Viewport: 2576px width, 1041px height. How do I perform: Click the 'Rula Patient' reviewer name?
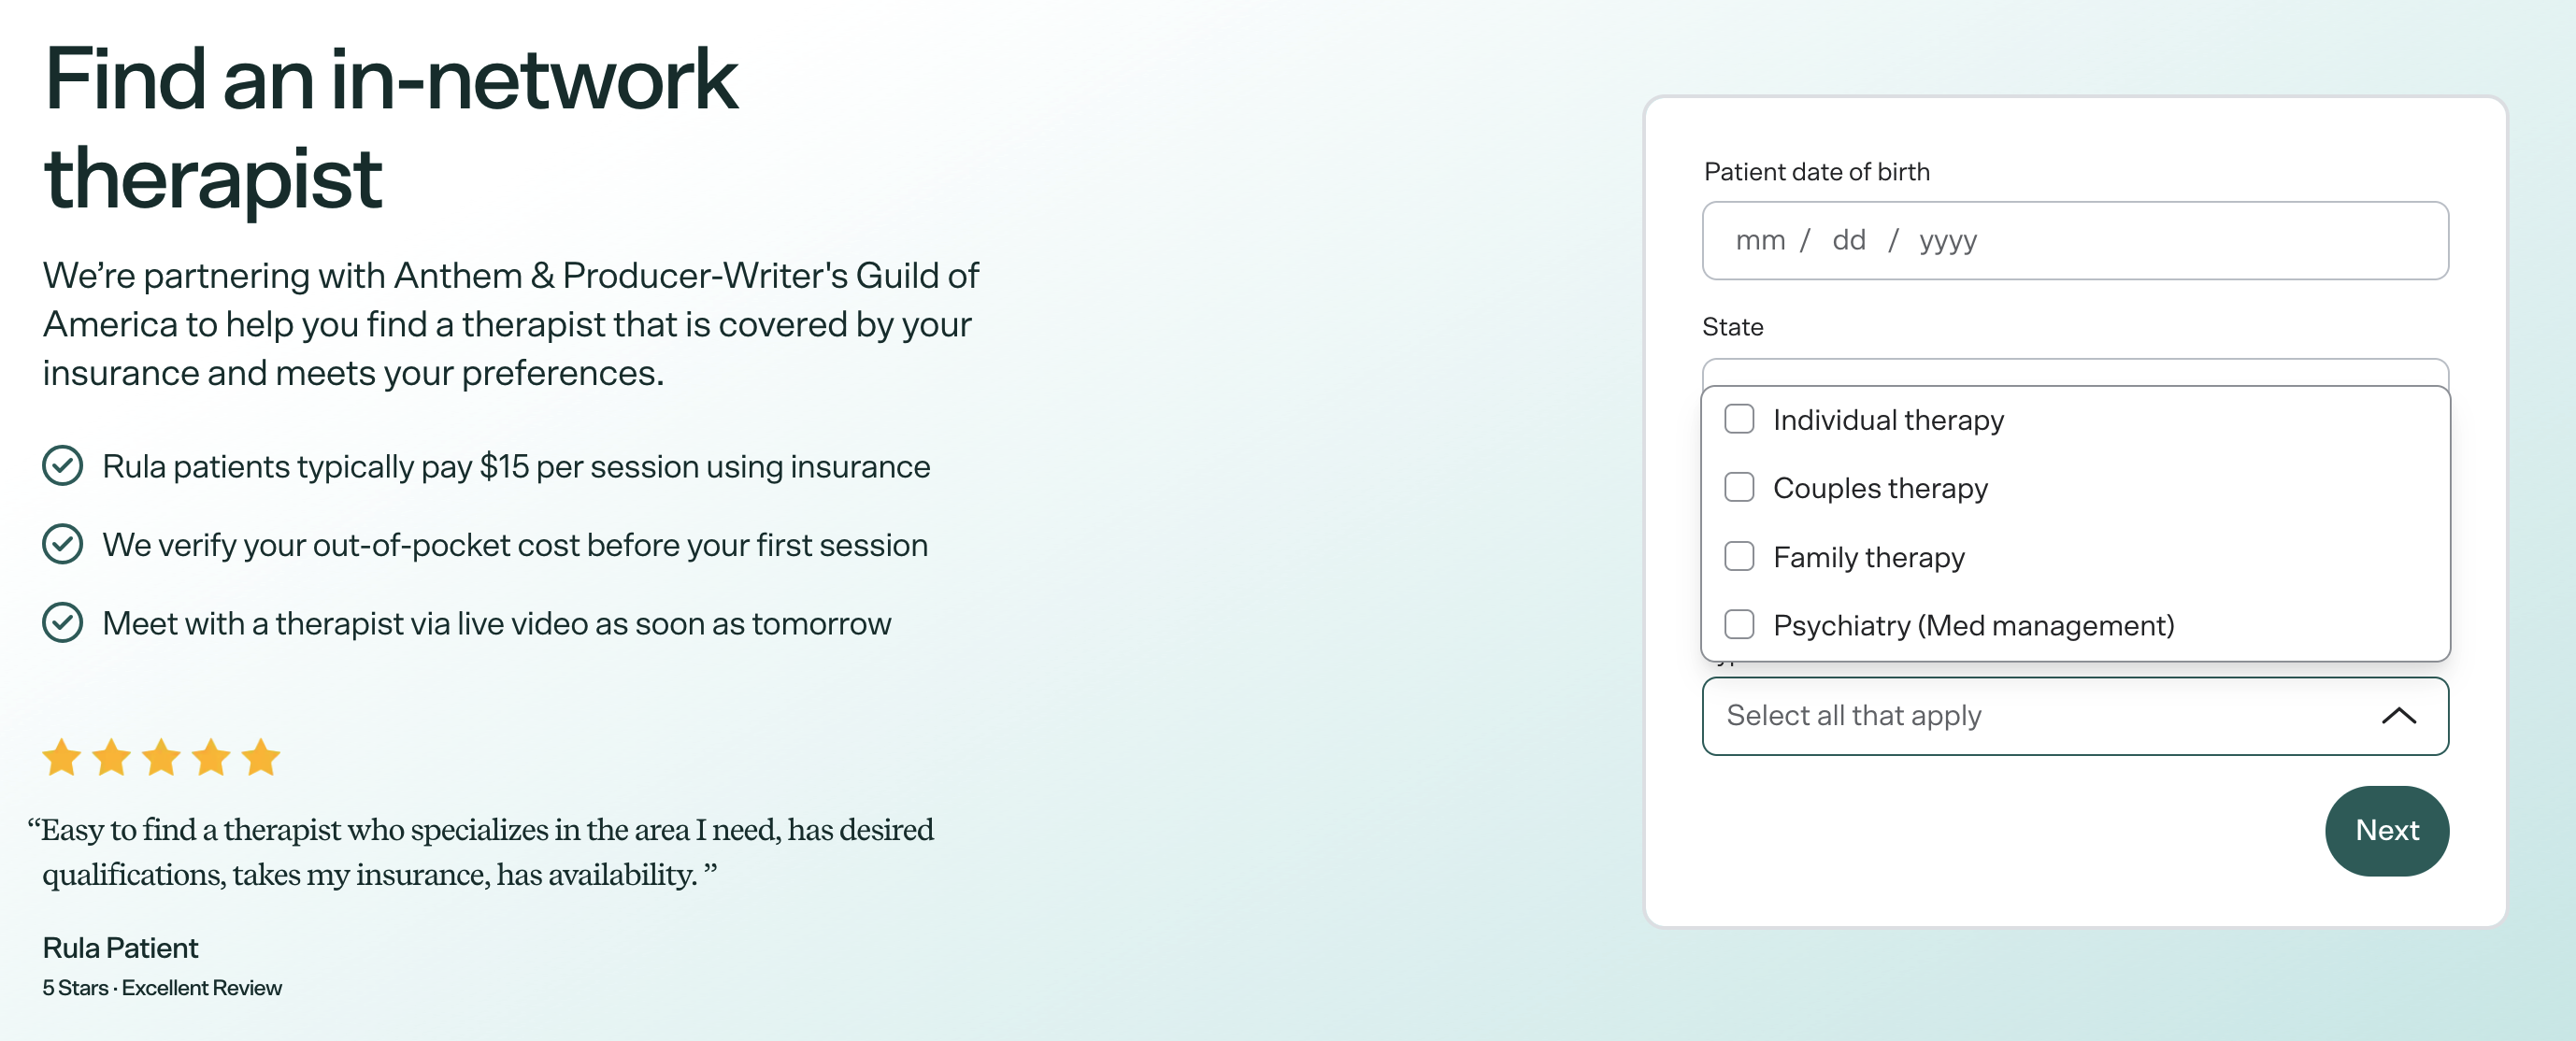[120, 948]
